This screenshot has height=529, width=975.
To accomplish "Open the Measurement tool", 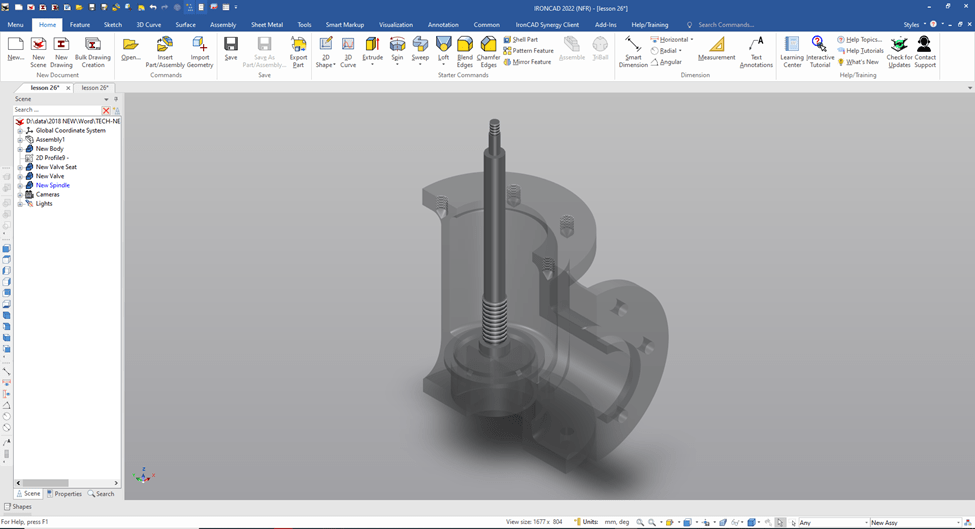I will 716,45.
